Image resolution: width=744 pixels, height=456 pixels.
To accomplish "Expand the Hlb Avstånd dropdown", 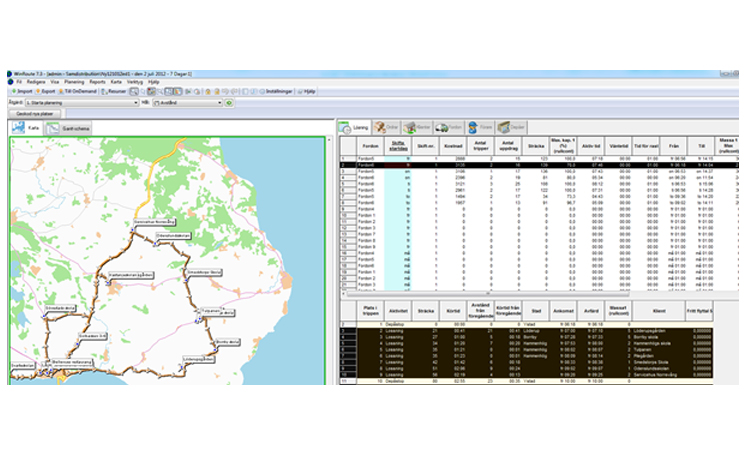I will coord(219,102).
